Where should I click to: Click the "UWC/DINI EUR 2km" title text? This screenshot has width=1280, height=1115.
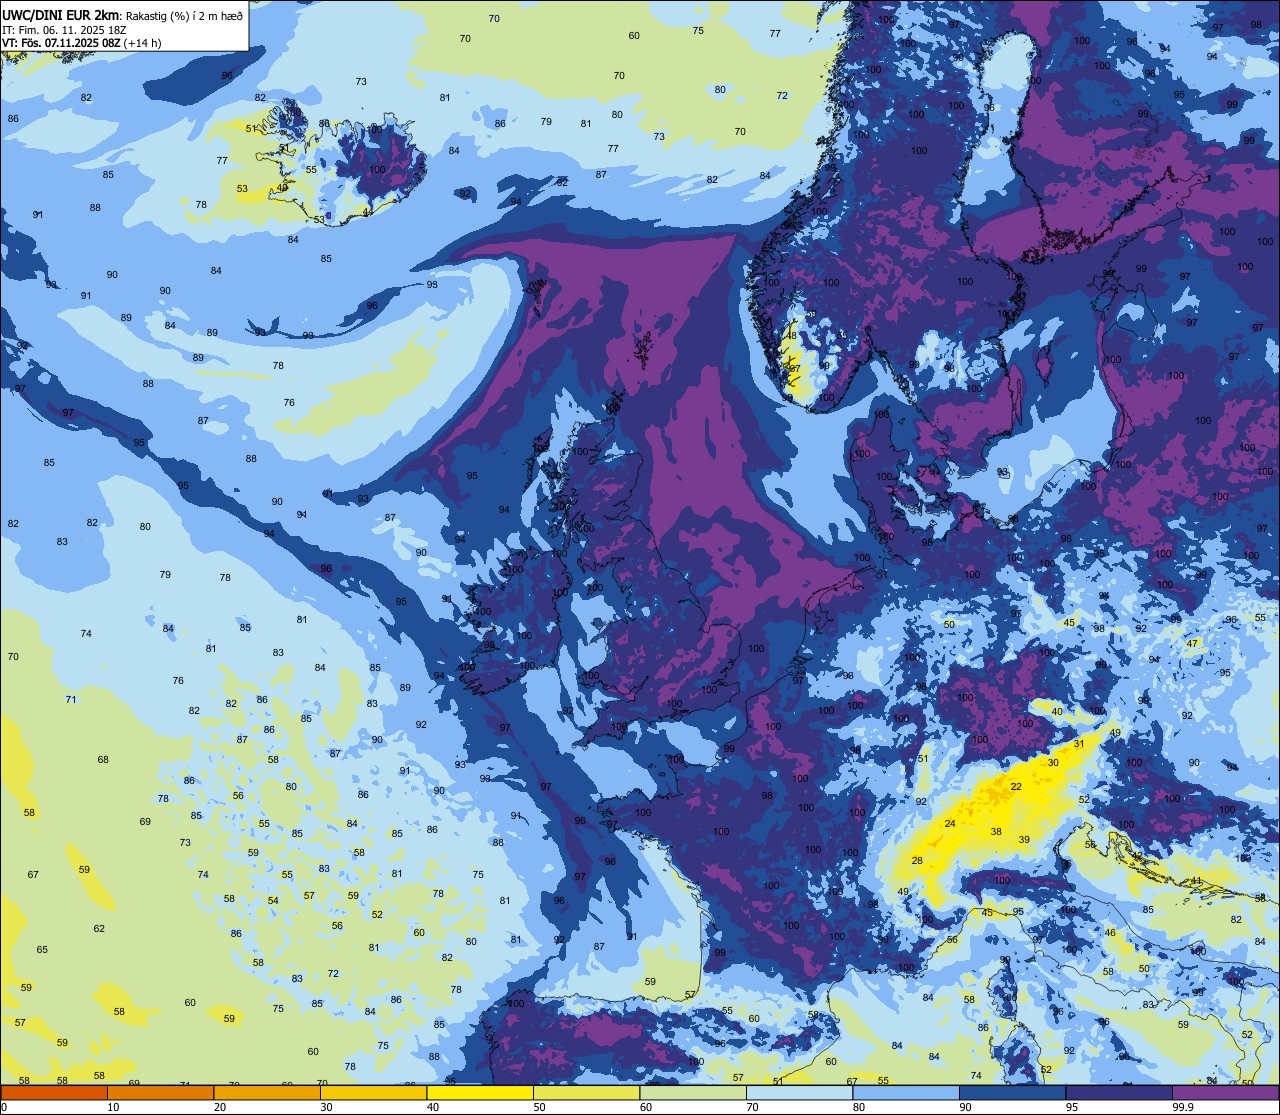coord(60,14)
